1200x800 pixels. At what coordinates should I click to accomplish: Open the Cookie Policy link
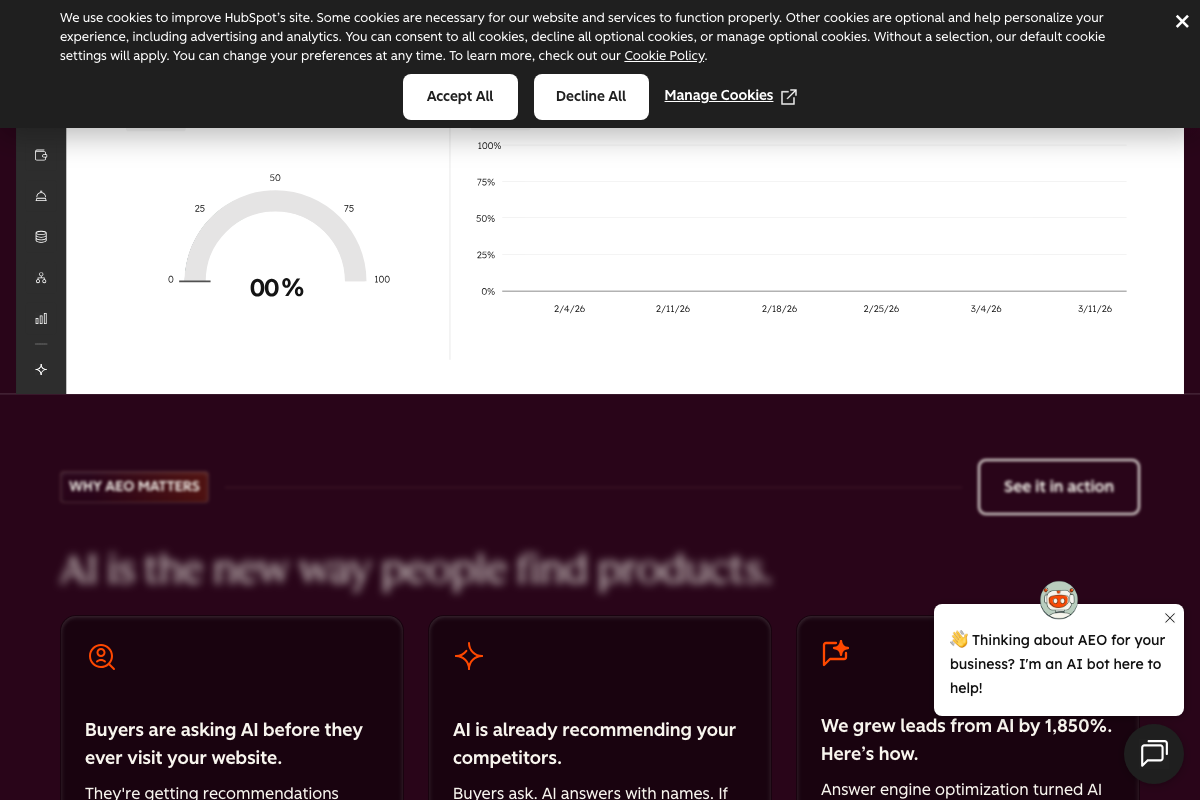tap(664, 56)
